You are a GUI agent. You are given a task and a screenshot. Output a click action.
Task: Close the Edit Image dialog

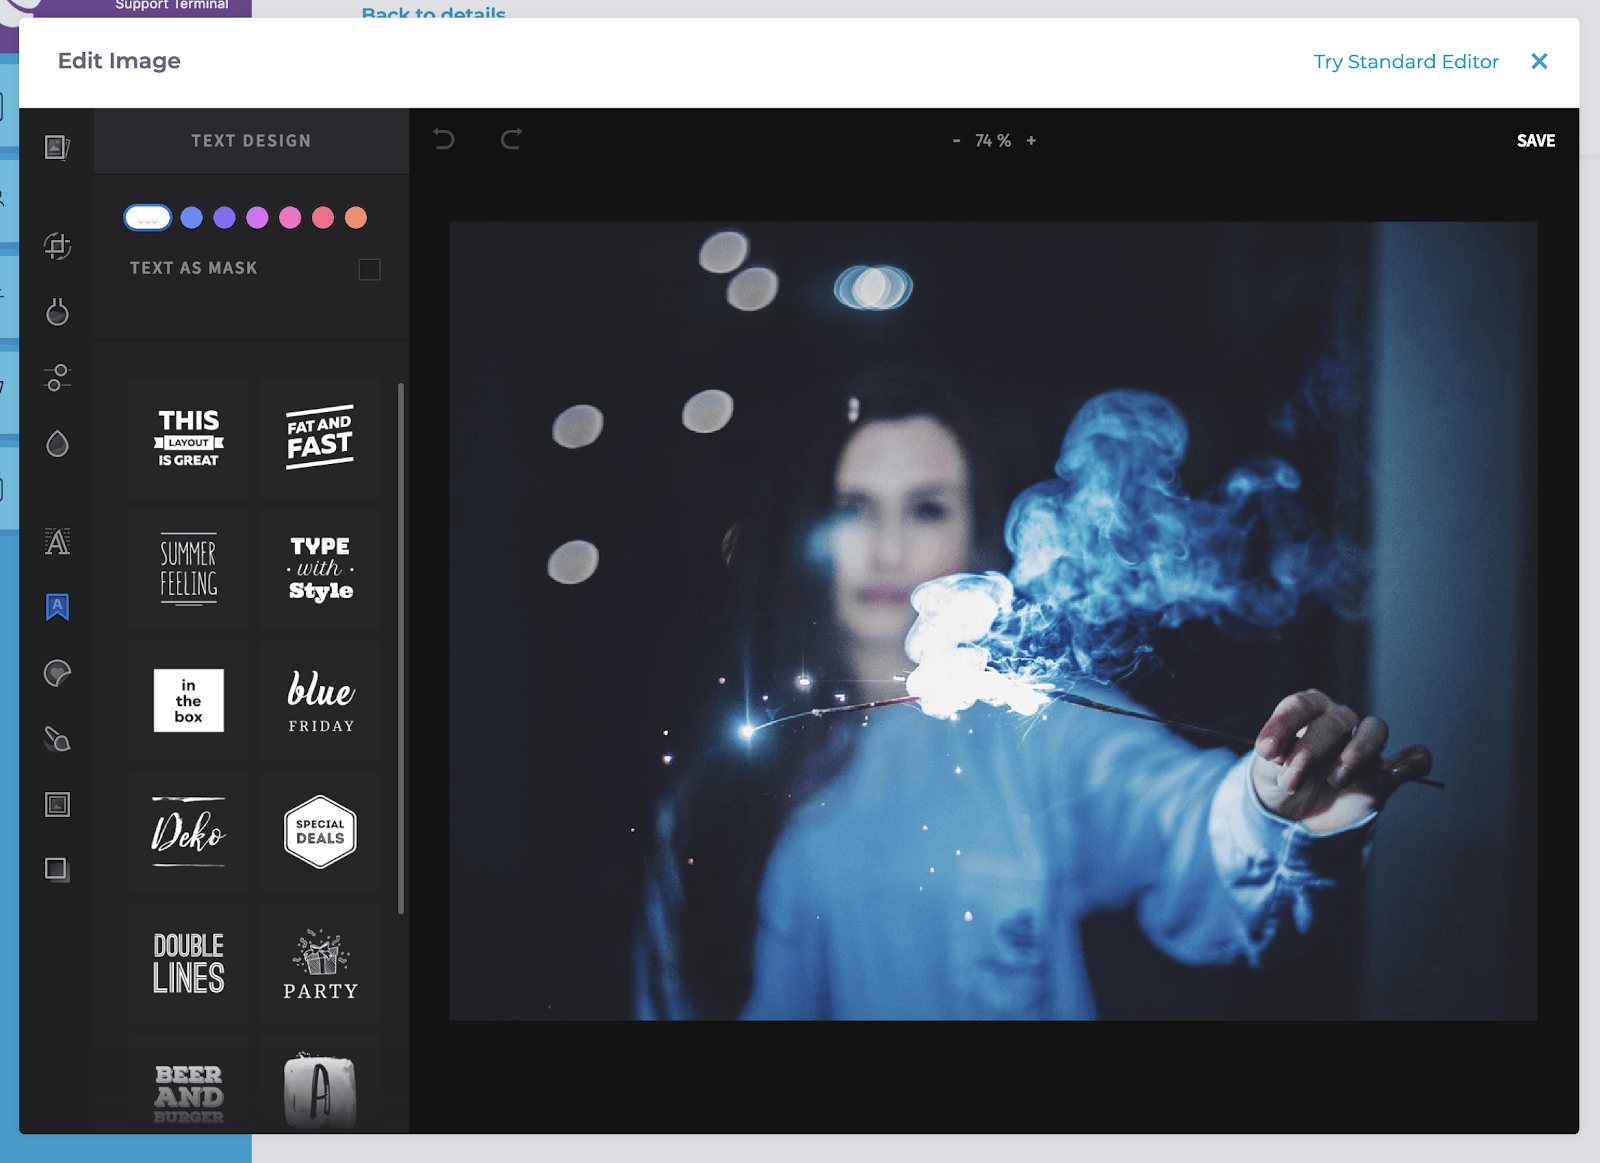(x=1540, y=61)
